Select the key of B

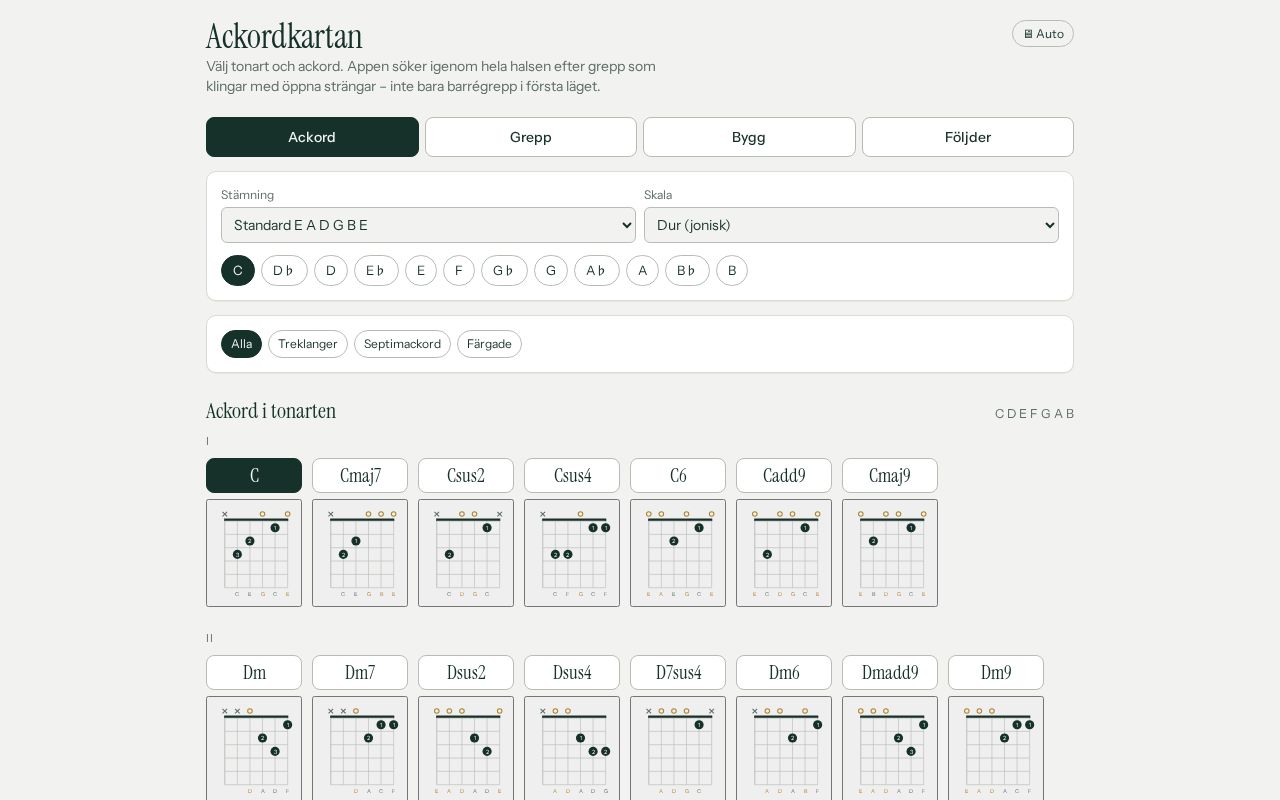732,271
